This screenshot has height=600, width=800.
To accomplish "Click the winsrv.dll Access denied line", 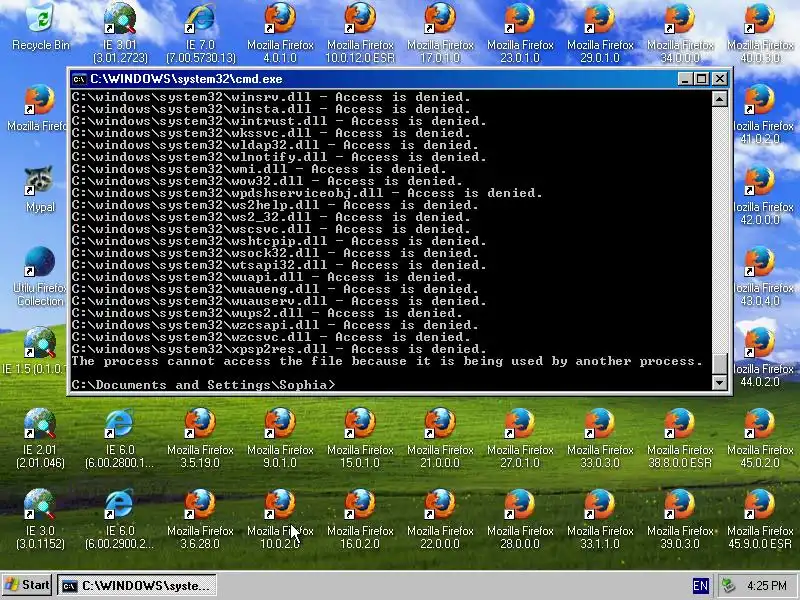I will click(271, 97).
